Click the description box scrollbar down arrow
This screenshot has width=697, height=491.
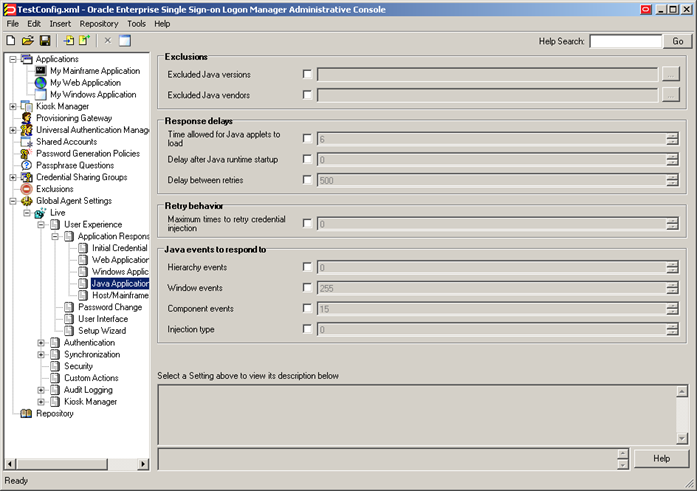pos(682,438)
